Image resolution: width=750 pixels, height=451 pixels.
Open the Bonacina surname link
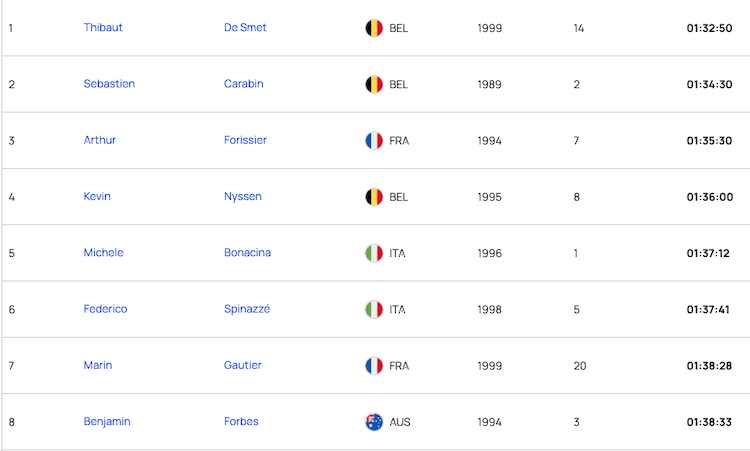(x=247, y=253)
